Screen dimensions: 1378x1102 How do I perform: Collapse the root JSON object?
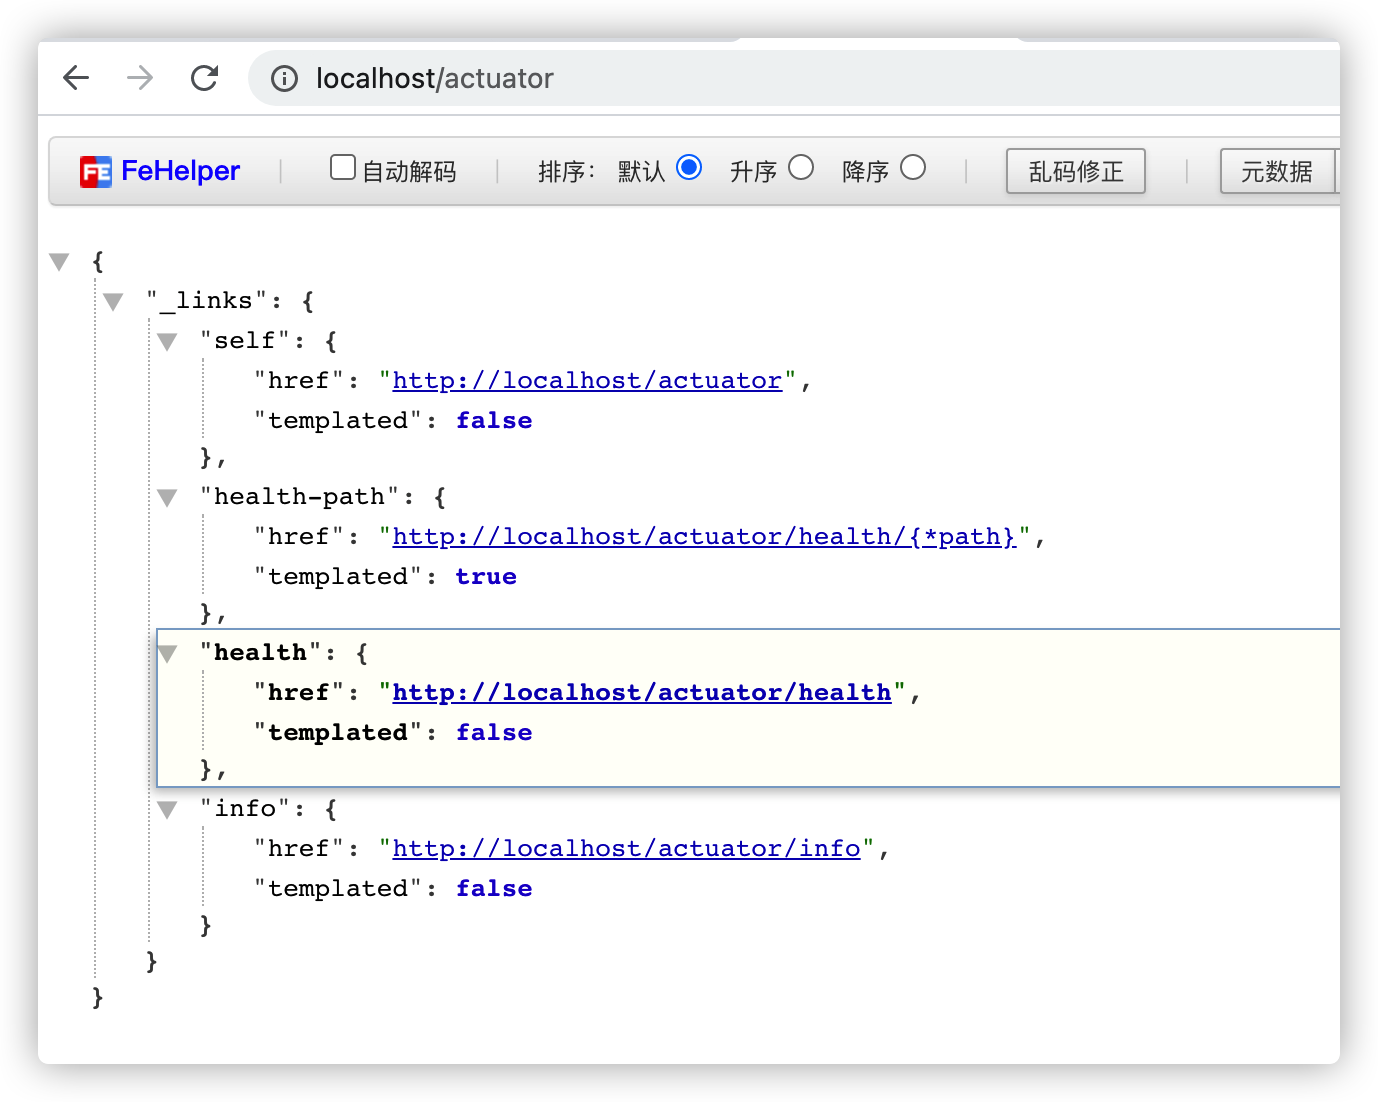(60, 262)
